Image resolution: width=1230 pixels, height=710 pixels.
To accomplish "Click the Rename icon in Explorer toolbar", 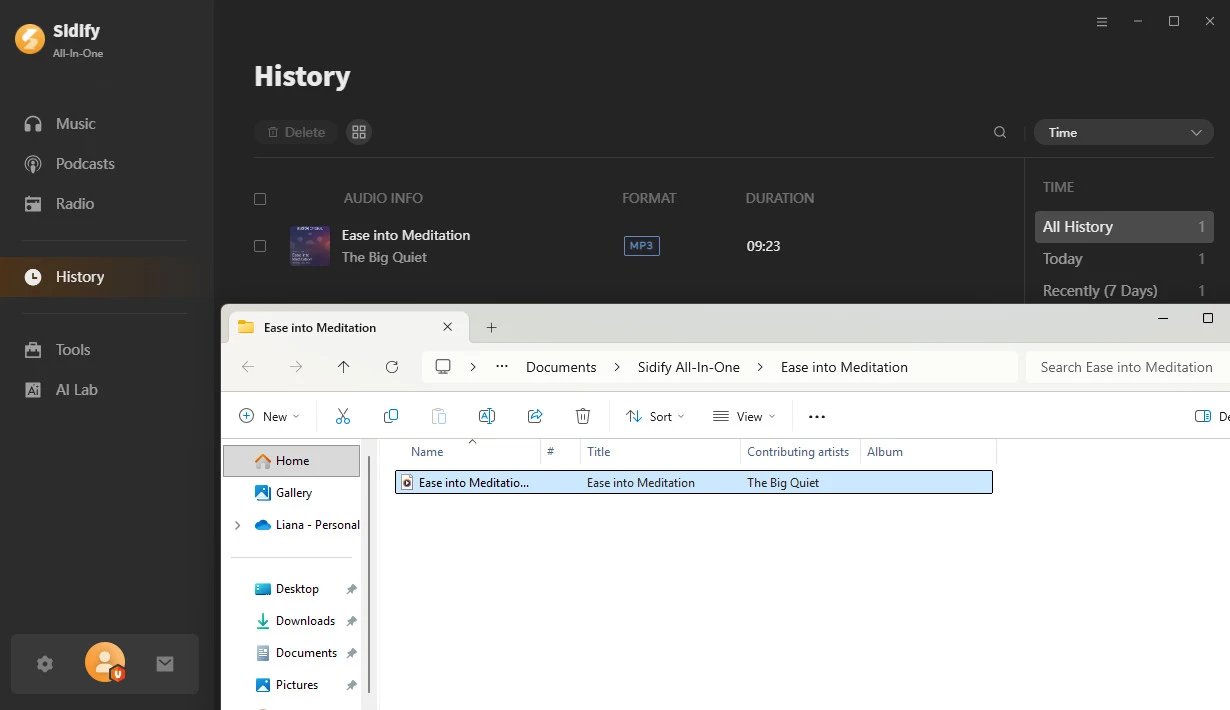I will 487,416.
